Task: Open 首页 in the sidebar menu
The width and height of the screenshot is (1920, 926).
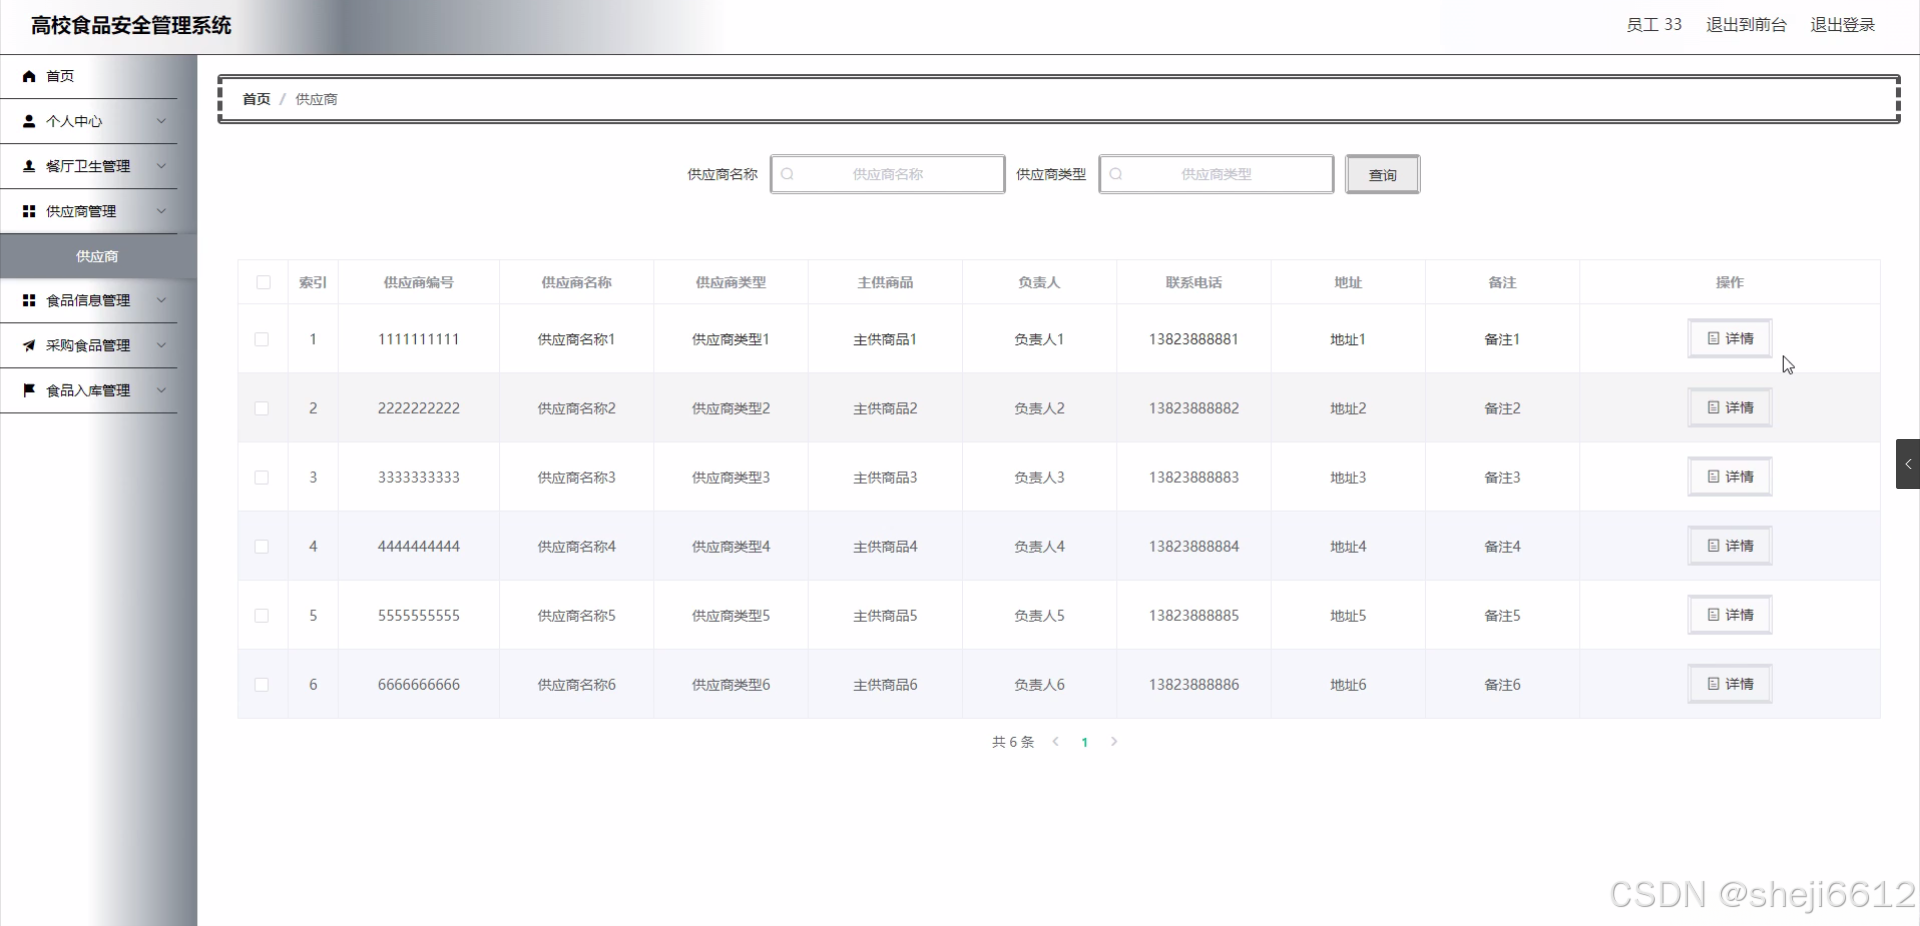Action: tap(89, 76)
